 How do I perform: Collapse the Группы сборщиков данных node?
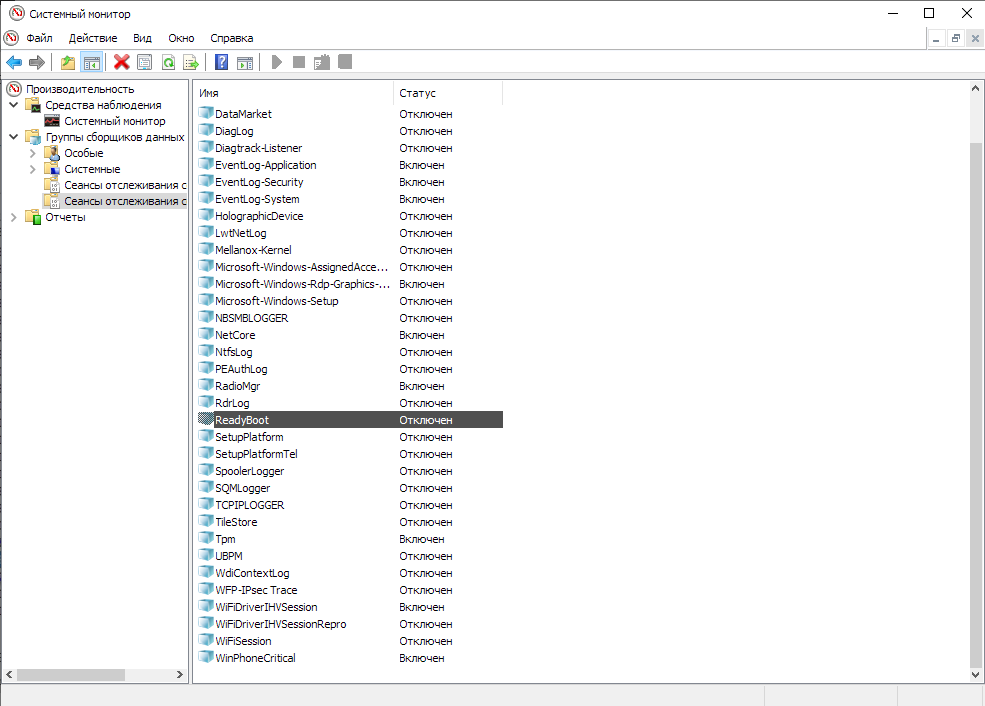tap(14, 136)
